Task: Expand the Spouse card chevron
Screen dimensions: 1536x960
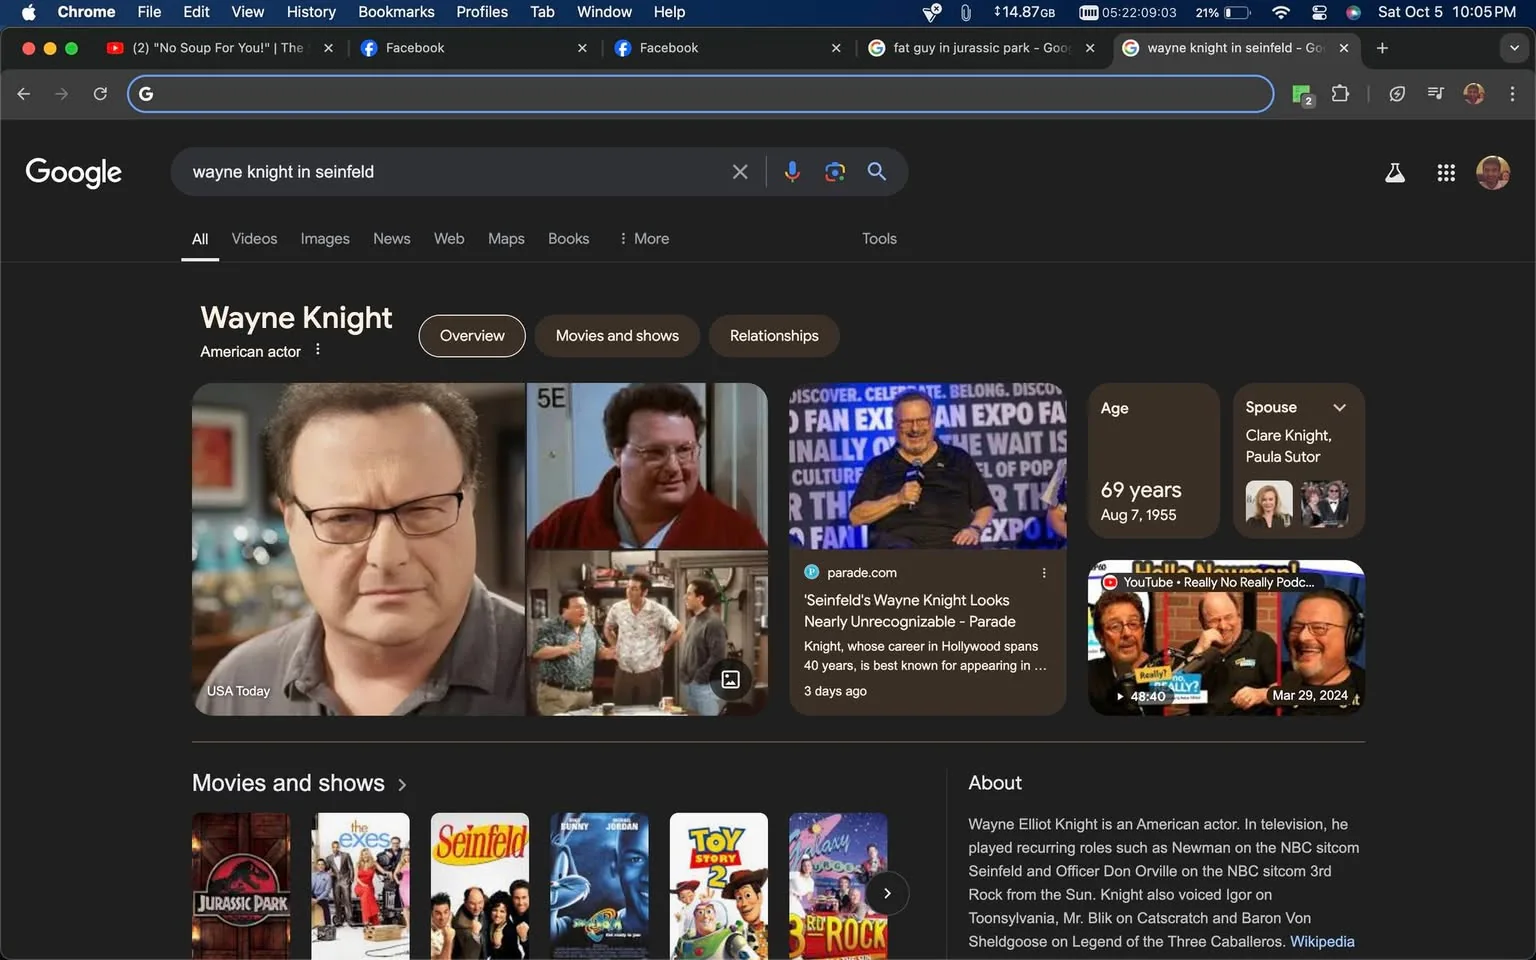Action: (x=1340, y=407)
